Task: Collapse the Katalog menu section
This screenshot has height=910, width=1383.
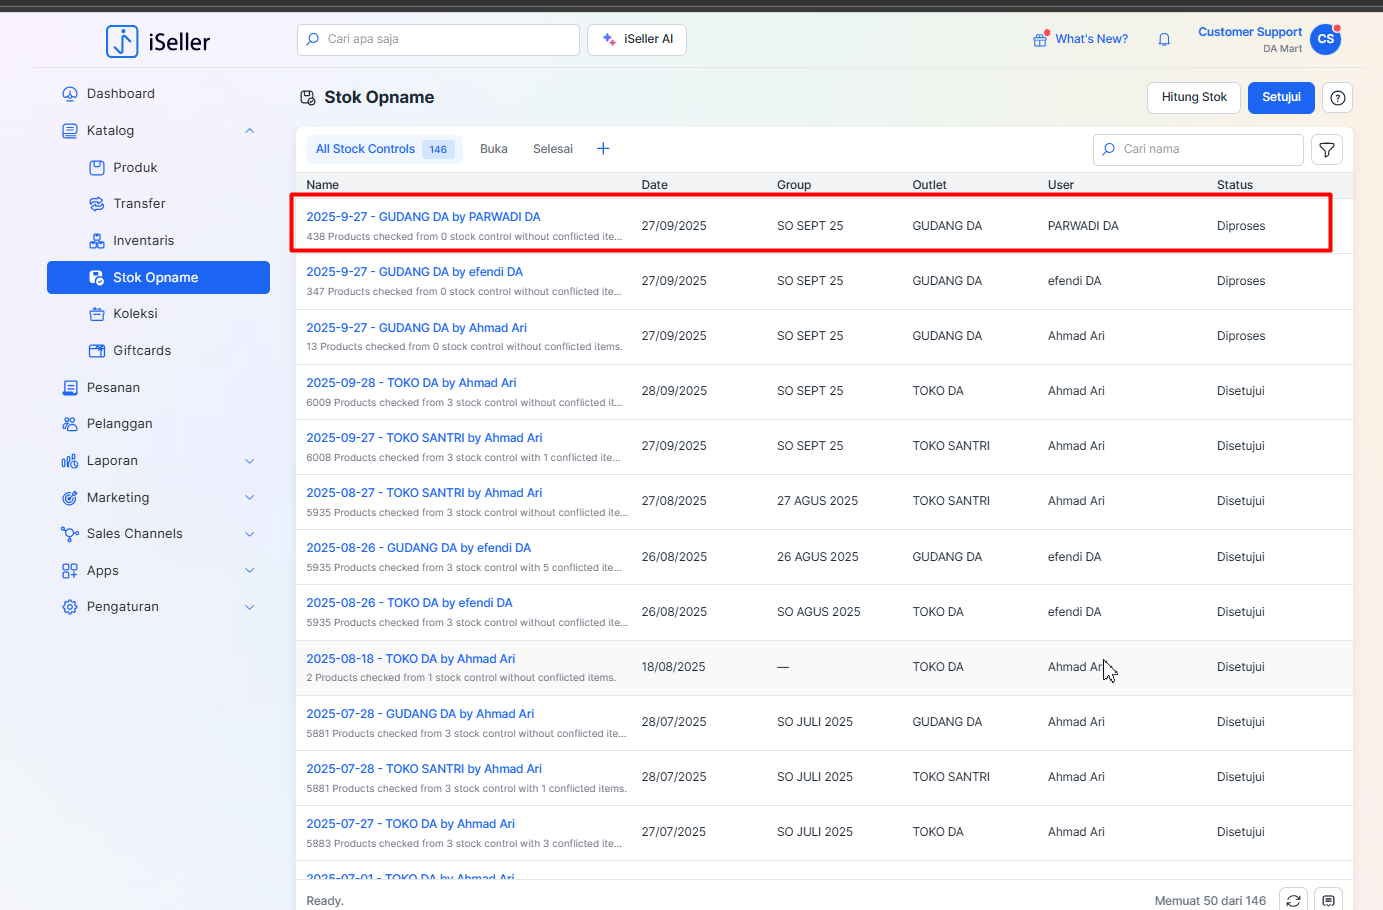Action: point(249,131)
